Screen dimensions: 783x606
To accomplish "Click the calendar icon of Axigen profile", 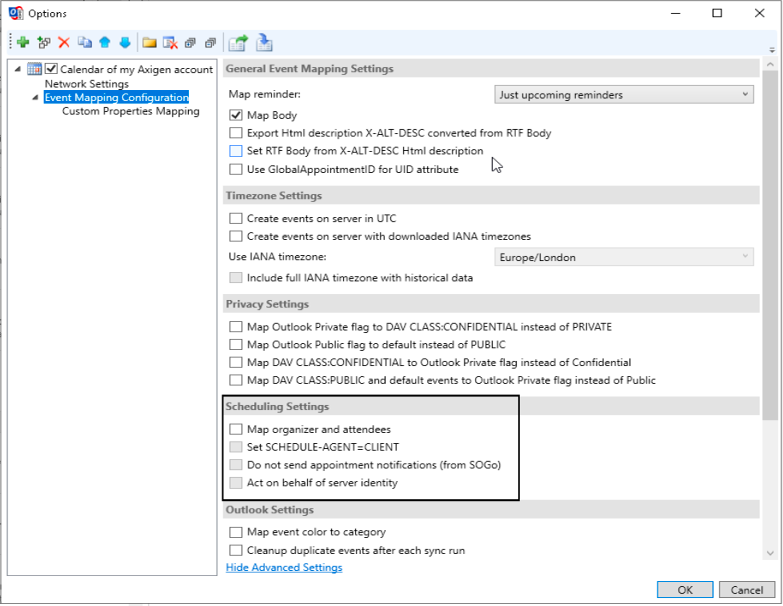I will coord(34,69).
